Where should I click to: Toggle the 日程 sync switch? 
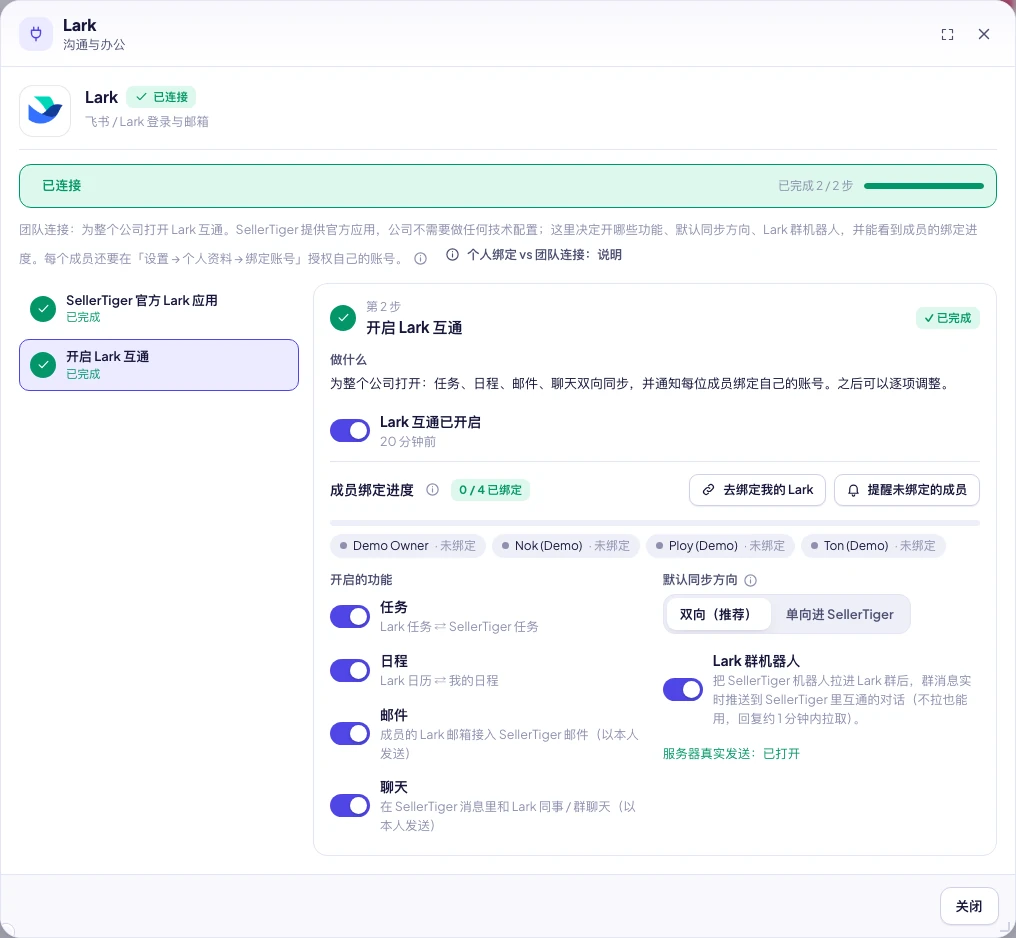click(x=350, y=670)
